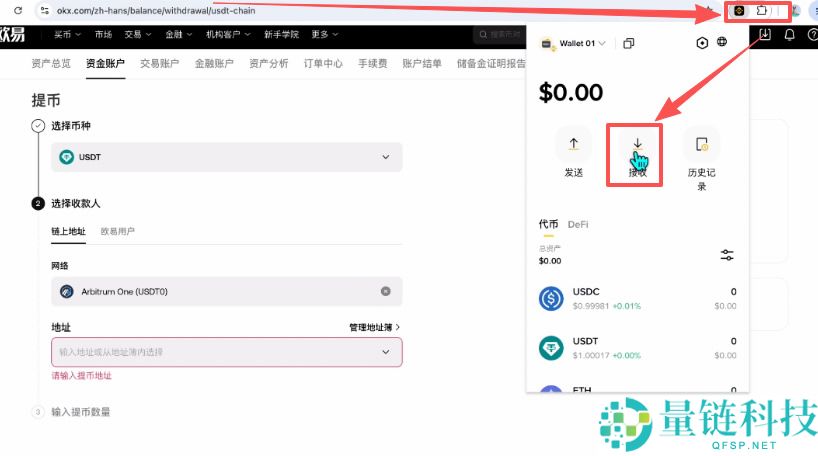Open the 管理地址簿 link
This screenshot has height=456, width=818.
pyautogui.click(x=374, y=327)
